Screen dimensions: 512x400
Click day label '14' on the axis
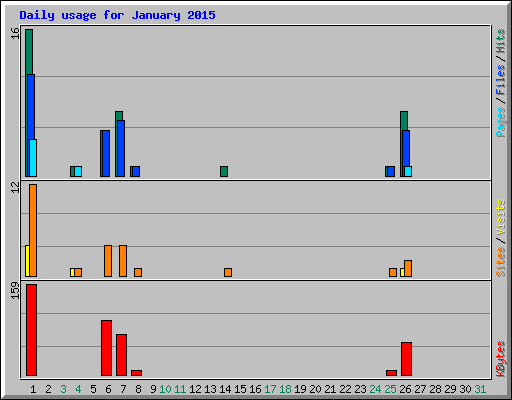coord(225,389)
